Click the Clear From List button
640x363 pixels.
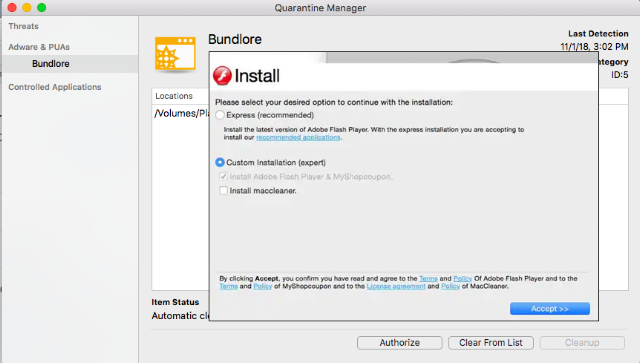491,343
